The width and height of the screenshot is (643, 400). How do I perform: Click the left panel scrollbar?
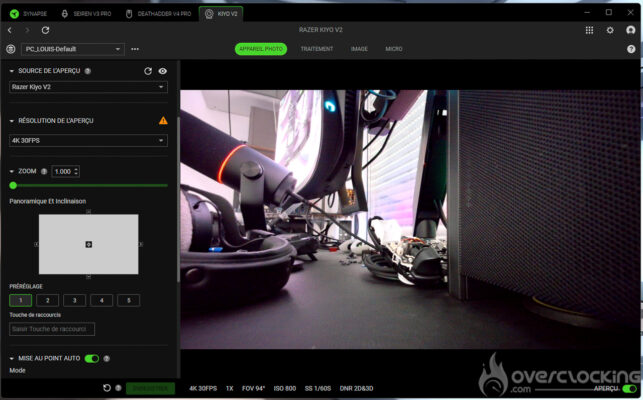pos(178,199)
